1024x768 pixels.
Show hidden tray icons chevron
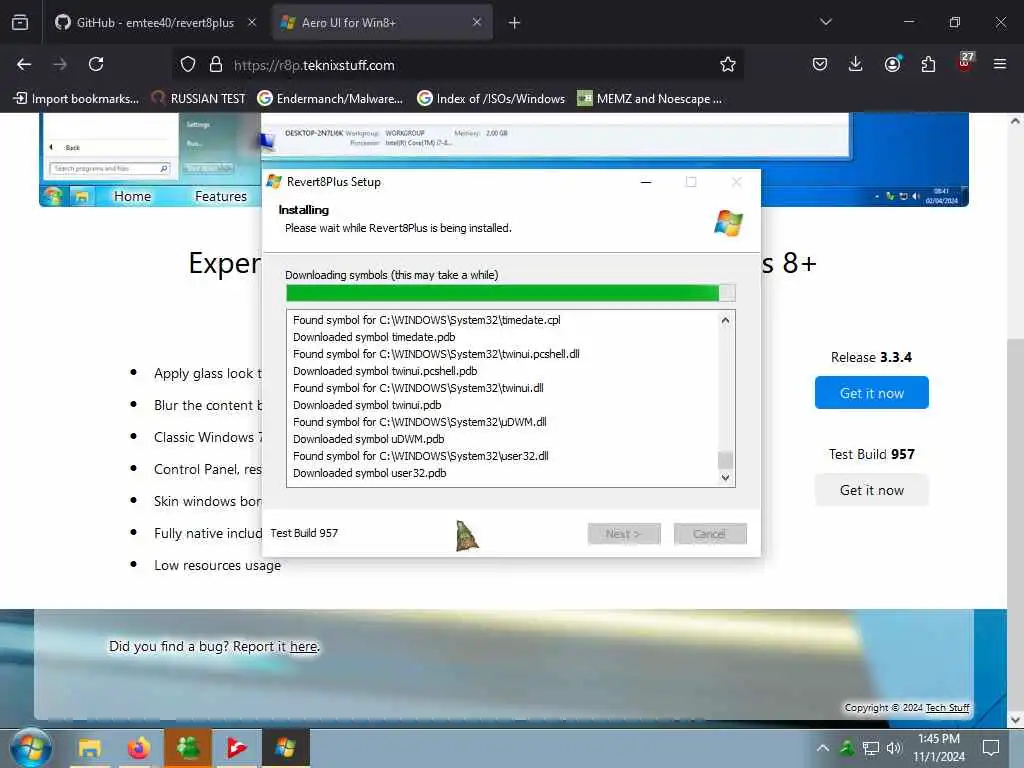point(823,748)
